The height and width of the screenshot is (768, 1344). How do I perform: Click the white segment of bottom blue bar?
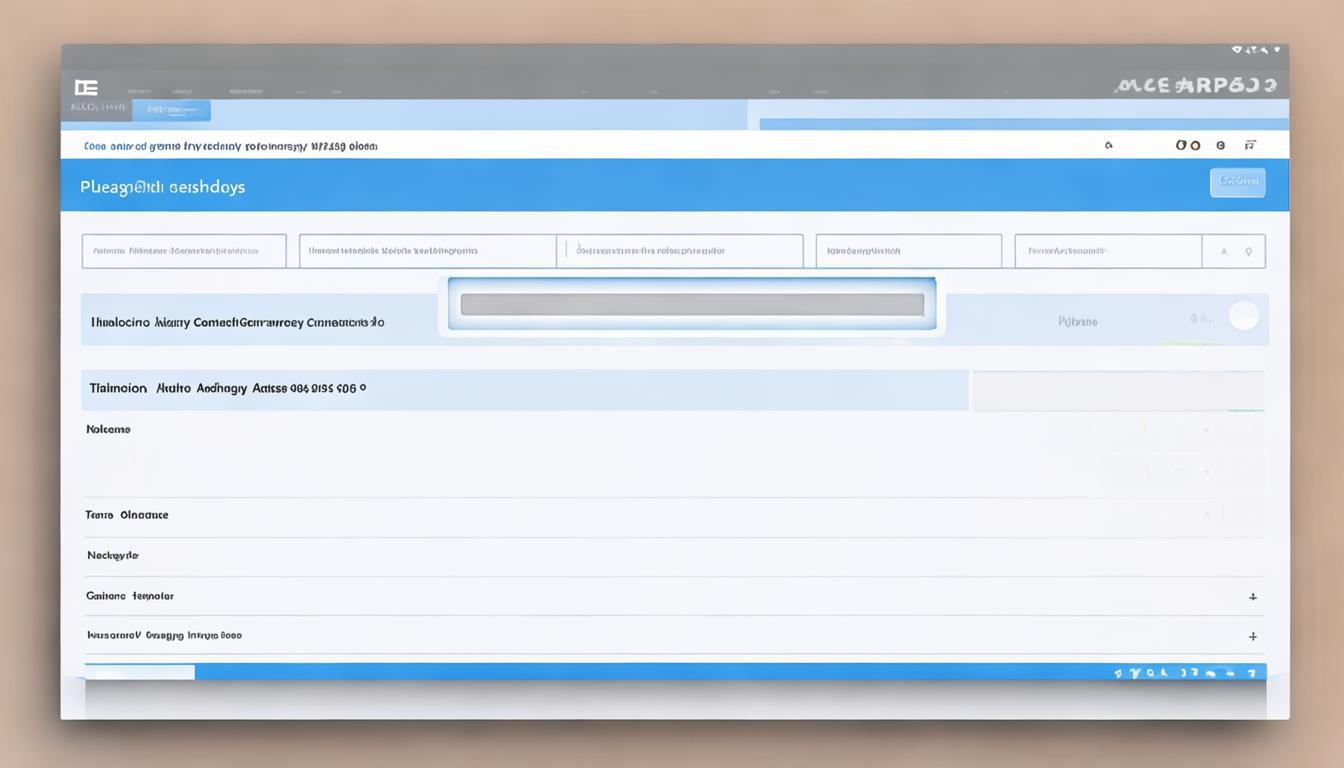(x=140, y=672)
